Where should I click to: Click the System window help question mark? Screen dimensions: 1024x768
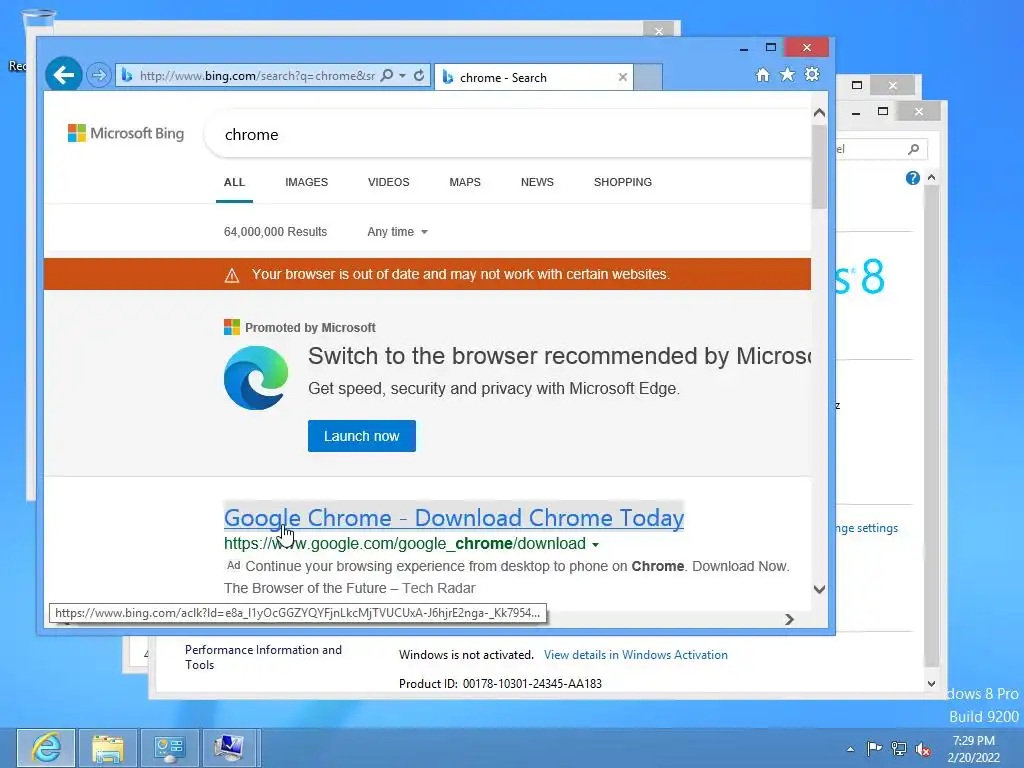(x=913, y=178)
